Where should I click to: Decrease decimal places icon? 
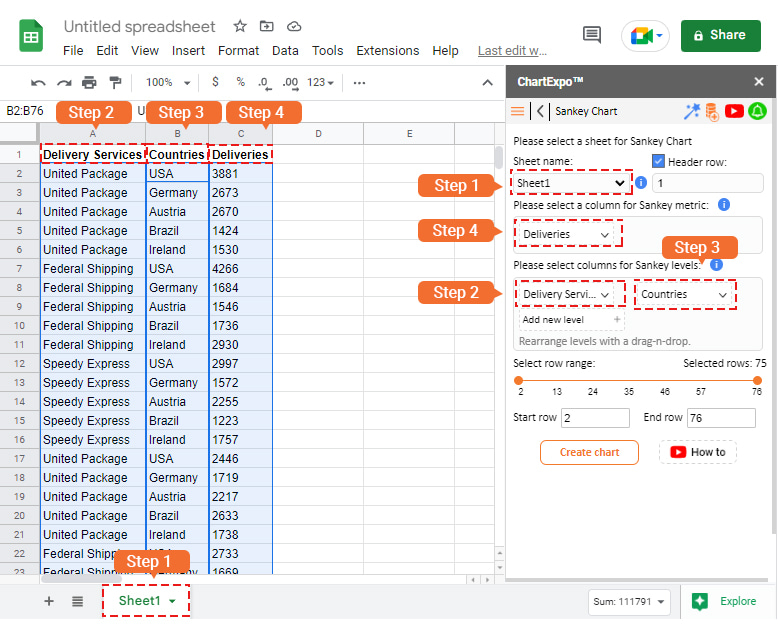coord(265,83)
